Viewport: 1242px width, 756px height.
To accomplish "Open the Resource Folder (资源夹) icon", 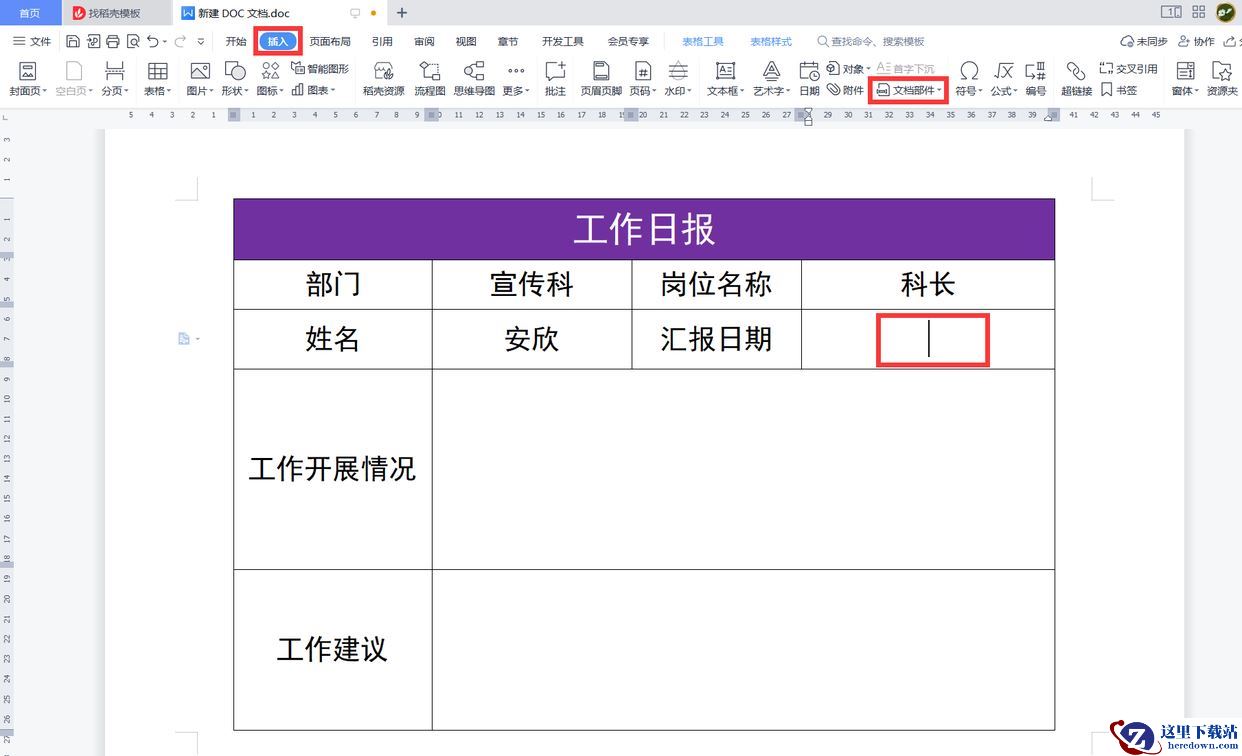I will tap(1221, 71).
